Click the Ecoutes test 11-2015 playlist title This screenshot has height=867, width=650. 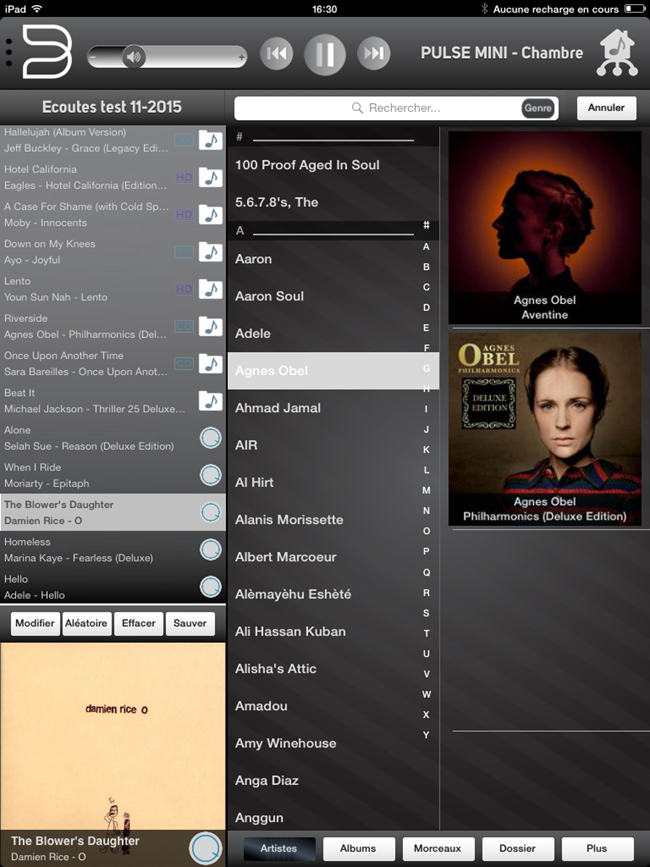112,107
